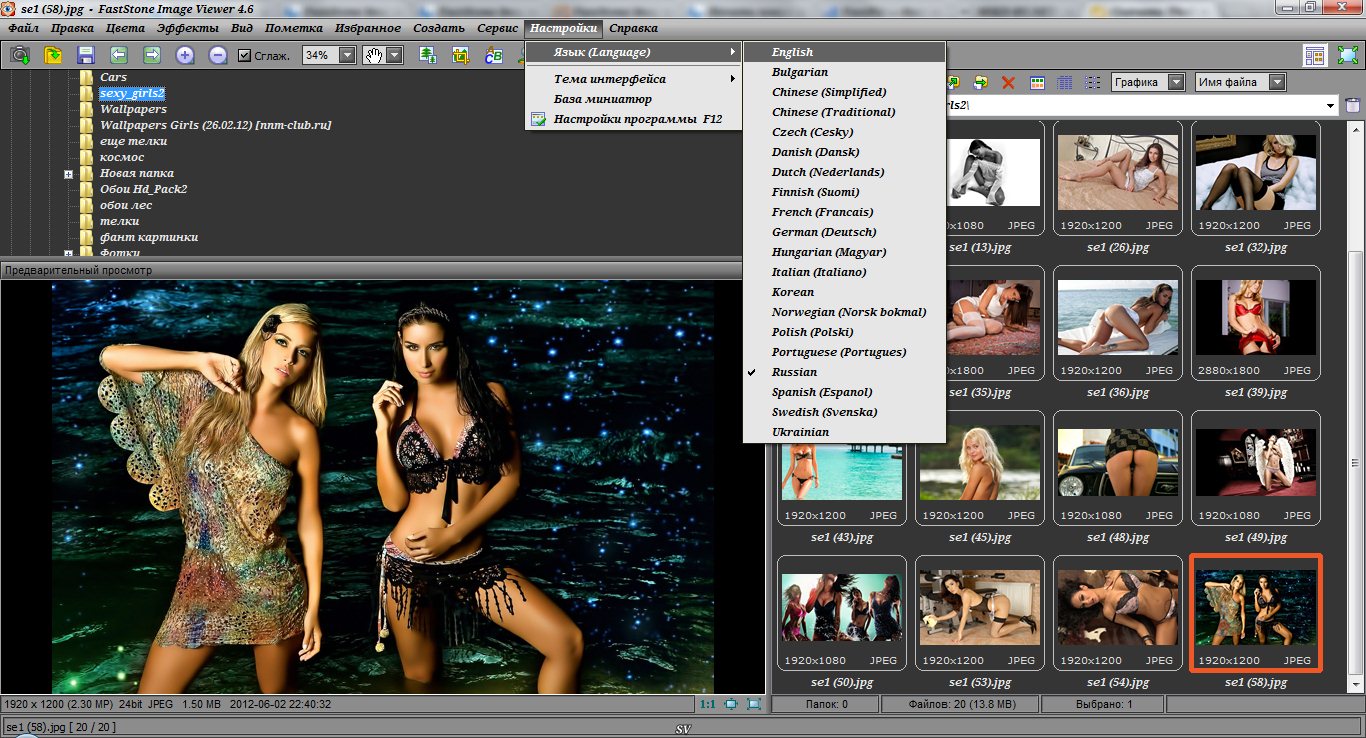The image size is (1366, 738).
Task: Click База миниатюр menu entry
Action: pyautogui.click(x=602, y=99)
